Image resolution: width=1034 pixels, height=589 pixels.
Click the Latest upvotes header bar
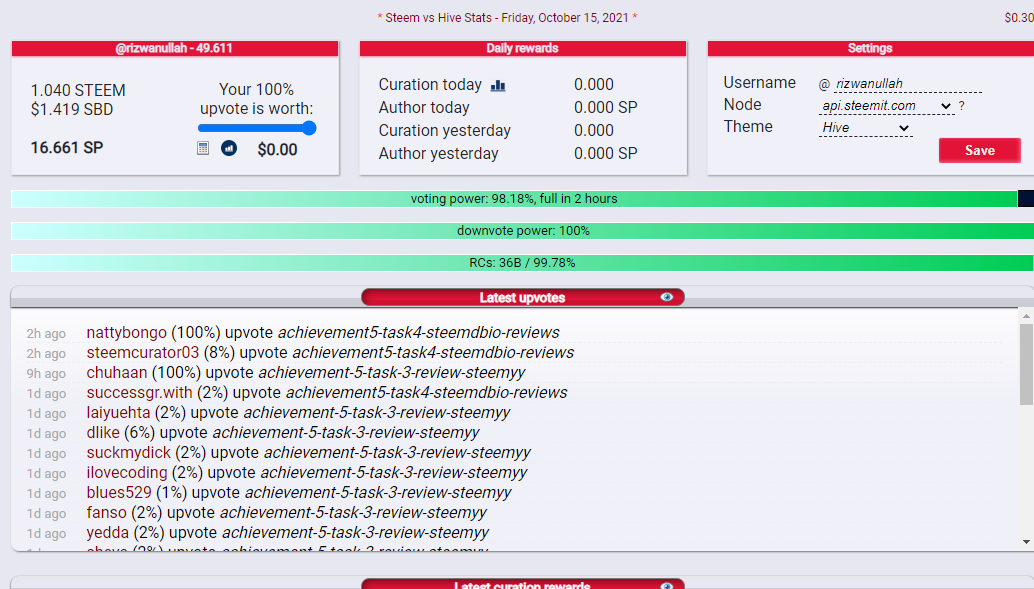pos(522,297)
